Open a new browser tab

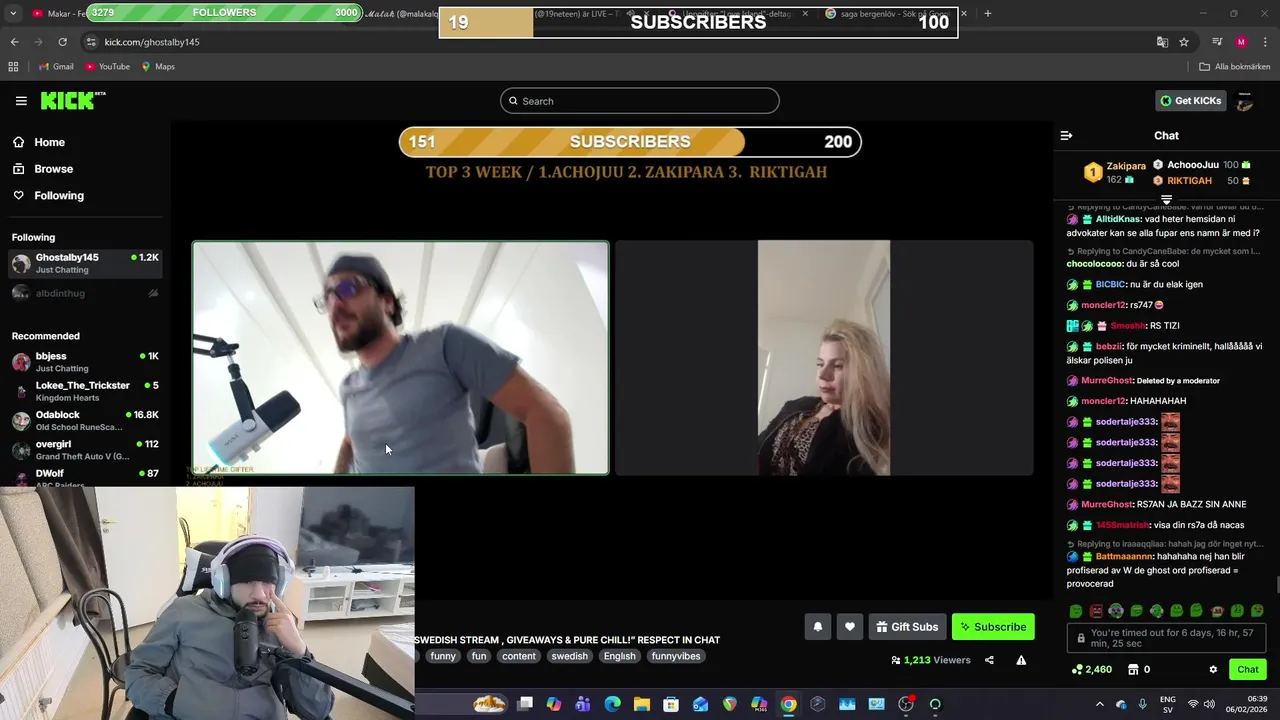pyautogui.click(x=987, y=13)
